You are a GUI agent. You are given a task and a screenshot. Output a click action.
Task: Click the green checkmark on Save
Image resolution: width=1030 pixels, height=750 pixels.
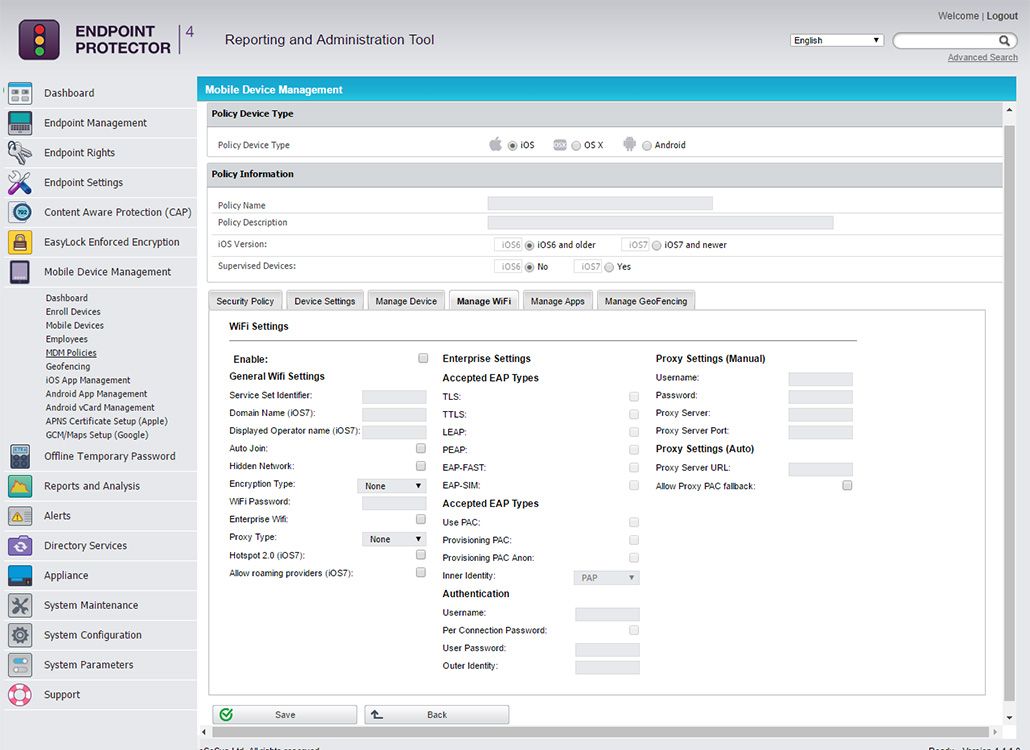click(226, 715)
